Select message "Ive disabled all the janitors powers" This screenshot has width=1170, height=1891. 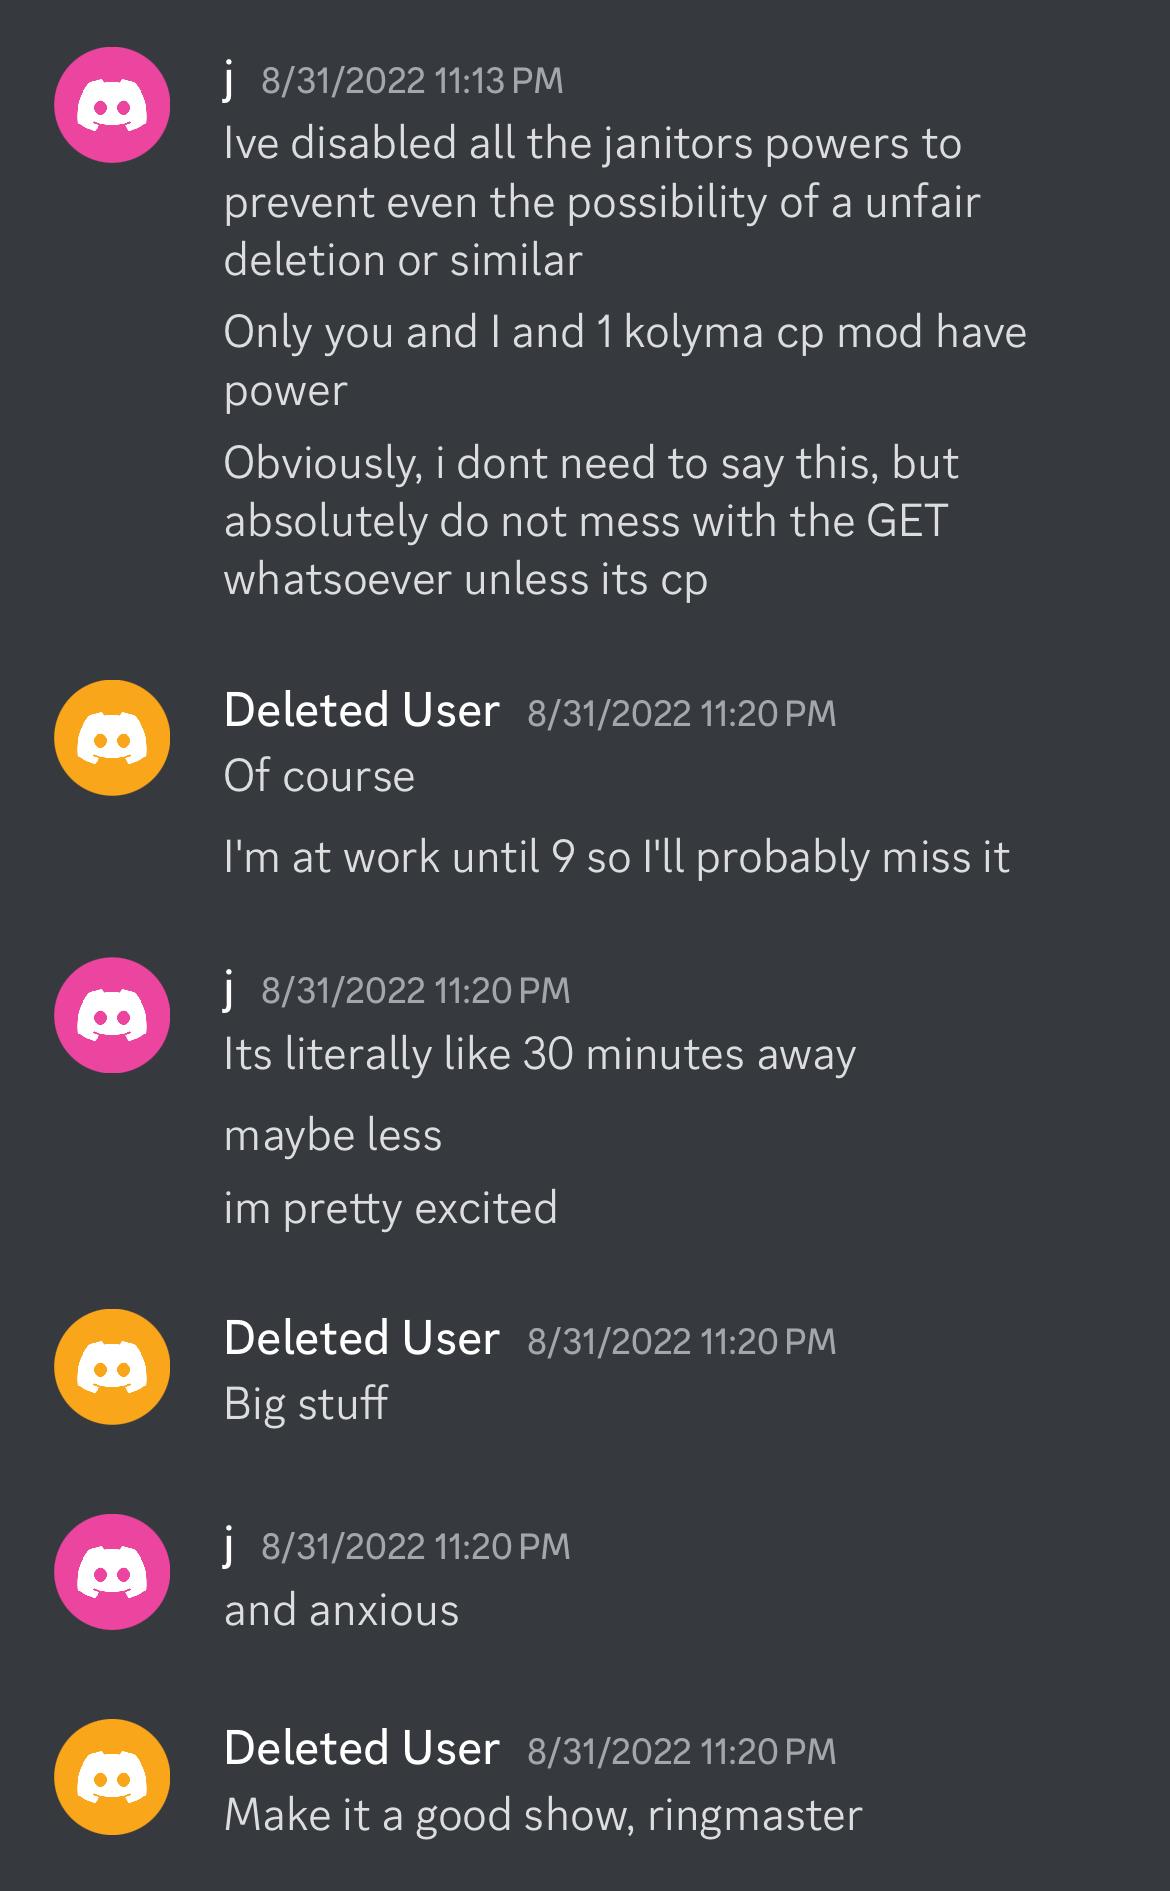[x=602, y=202]
